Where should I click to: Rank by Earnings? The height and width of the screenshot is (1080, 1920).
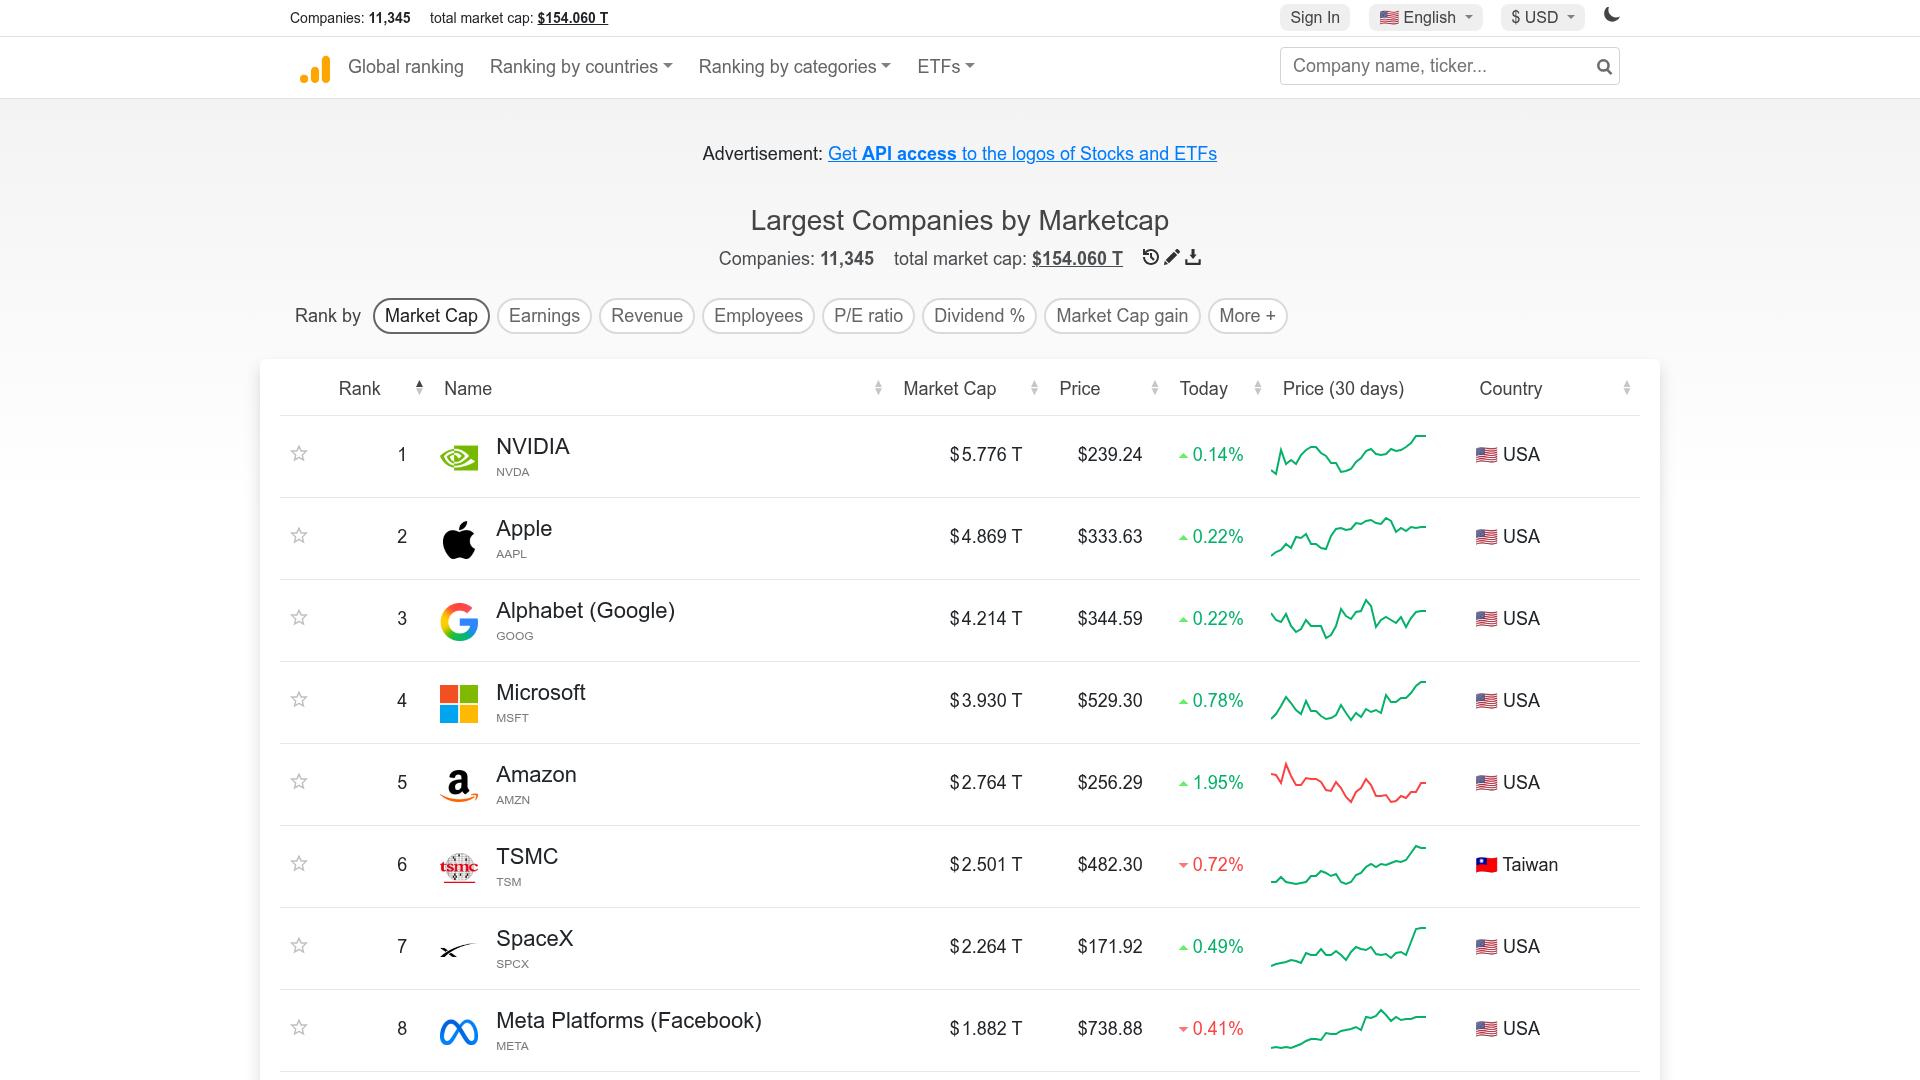(544, 316)
